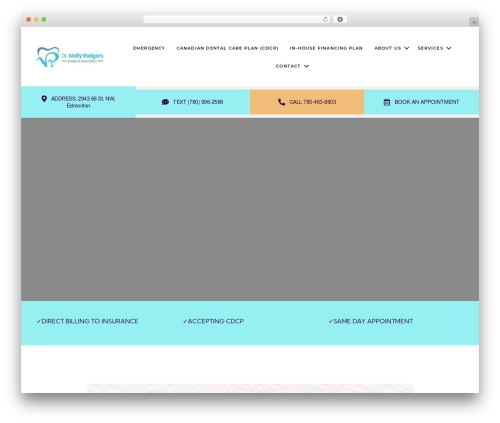
Task: Click the browser download icon button
Action: [x=340, y=20]
